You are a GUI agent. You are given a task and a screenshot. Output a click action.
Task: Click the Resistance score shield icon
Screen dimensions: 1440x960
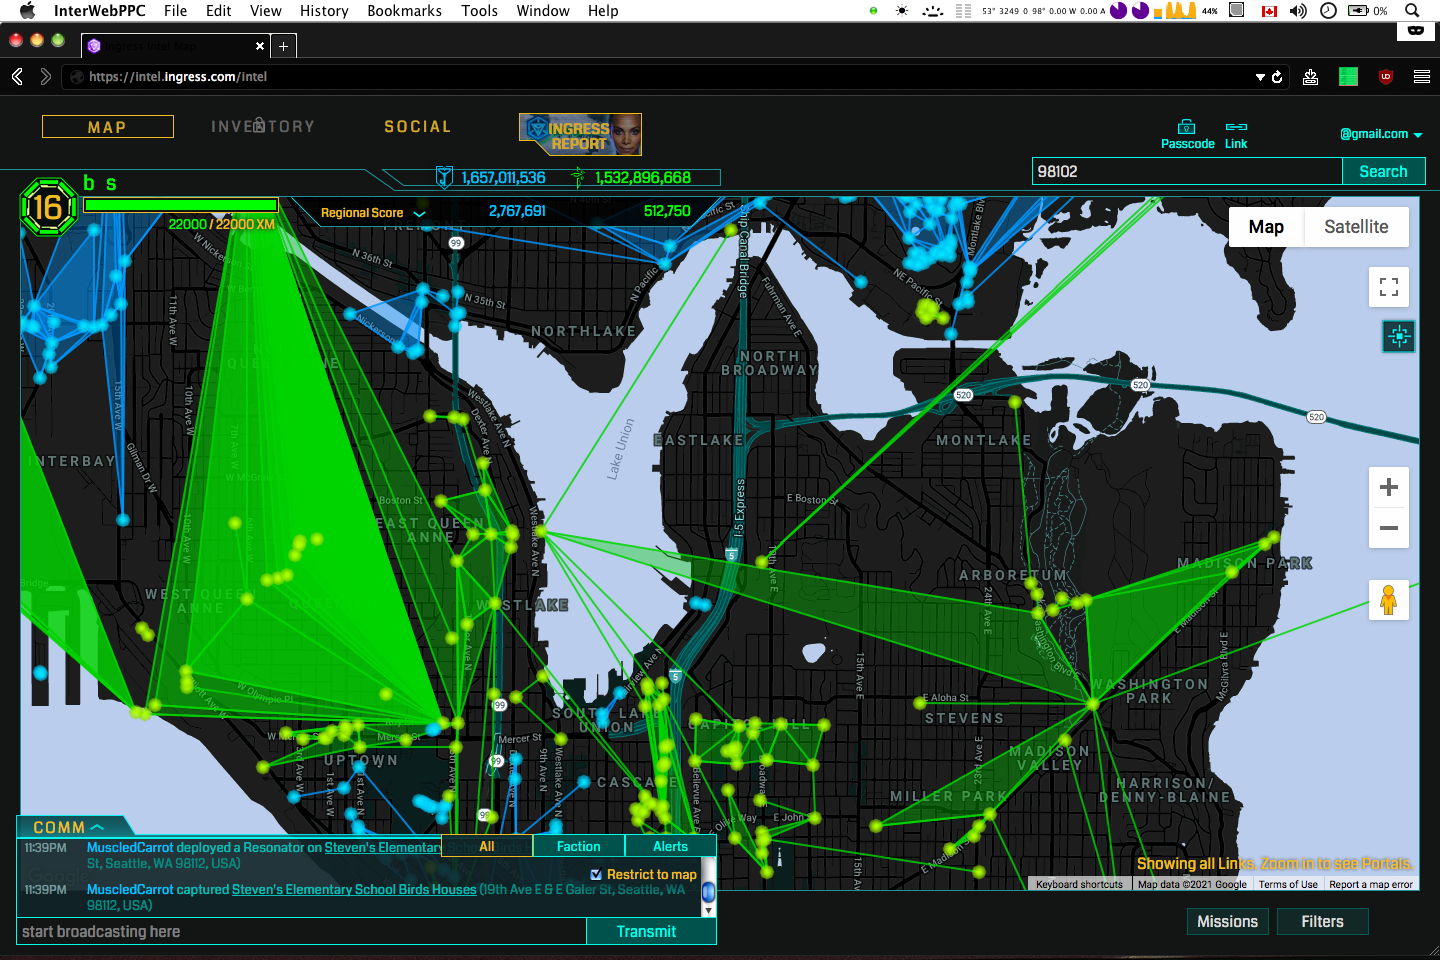445,177
